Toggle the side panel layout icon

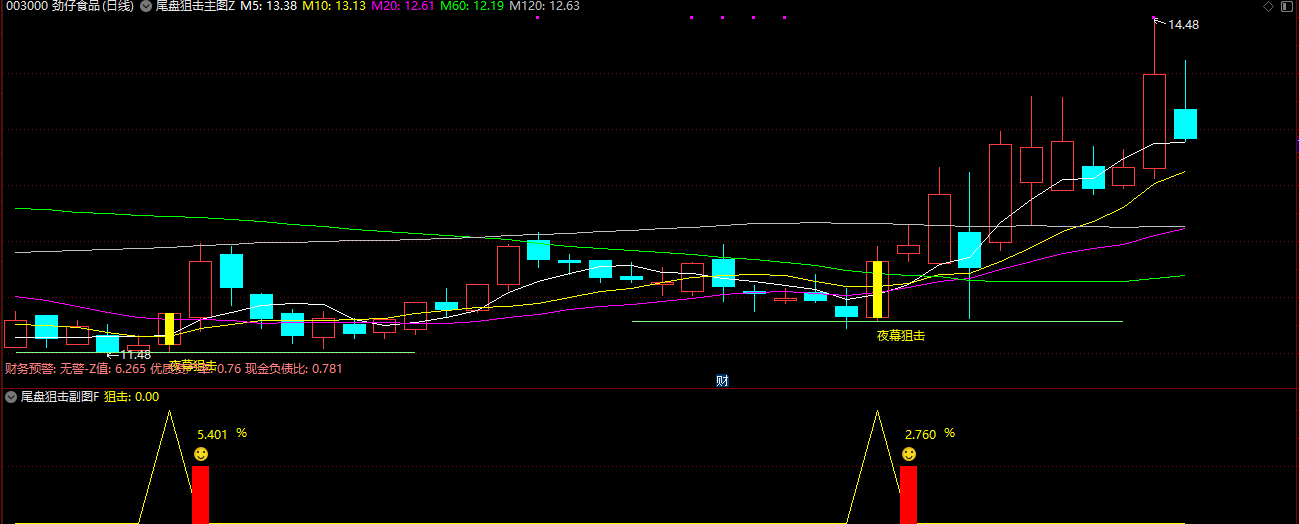1288,6
